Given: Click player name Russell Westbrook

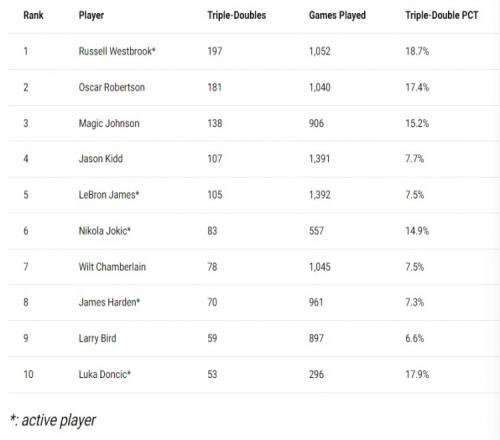Looking at the screenshot, I should [117, 51].
